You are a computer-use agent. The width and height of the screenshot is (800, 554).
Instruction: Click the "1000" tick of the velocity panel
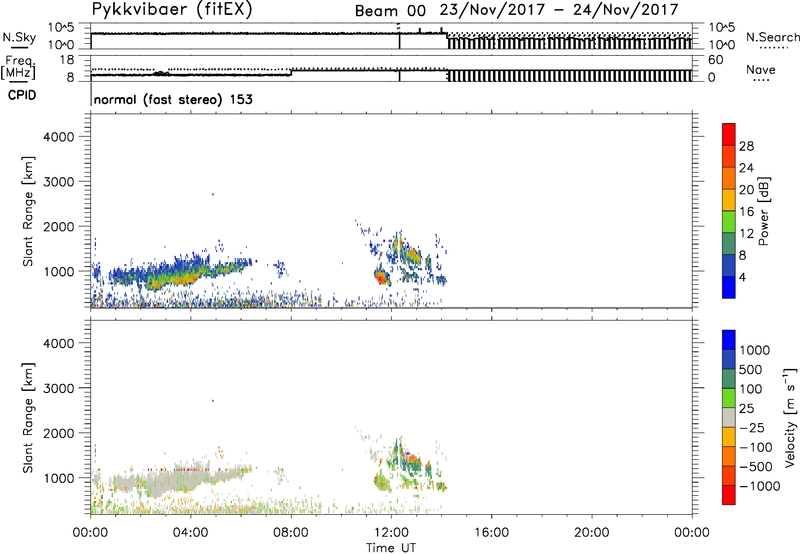[59, 477]
